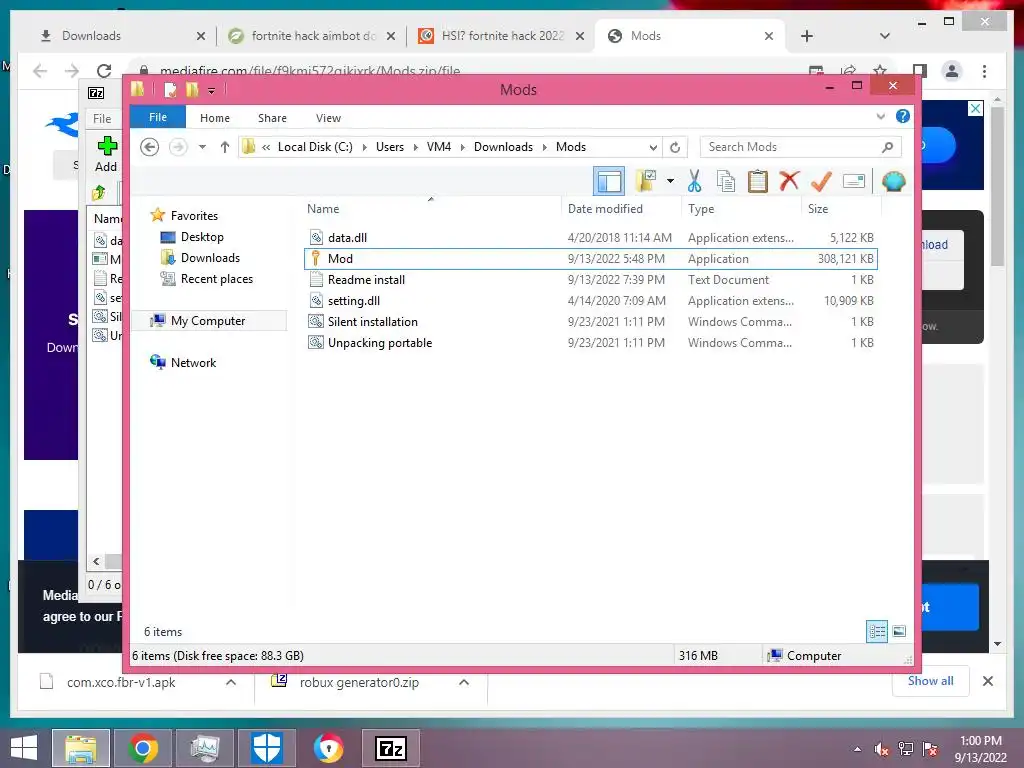1024x768 pixels.
Task: Expand robux generator0.zip download options
Action: coord(464,682)
